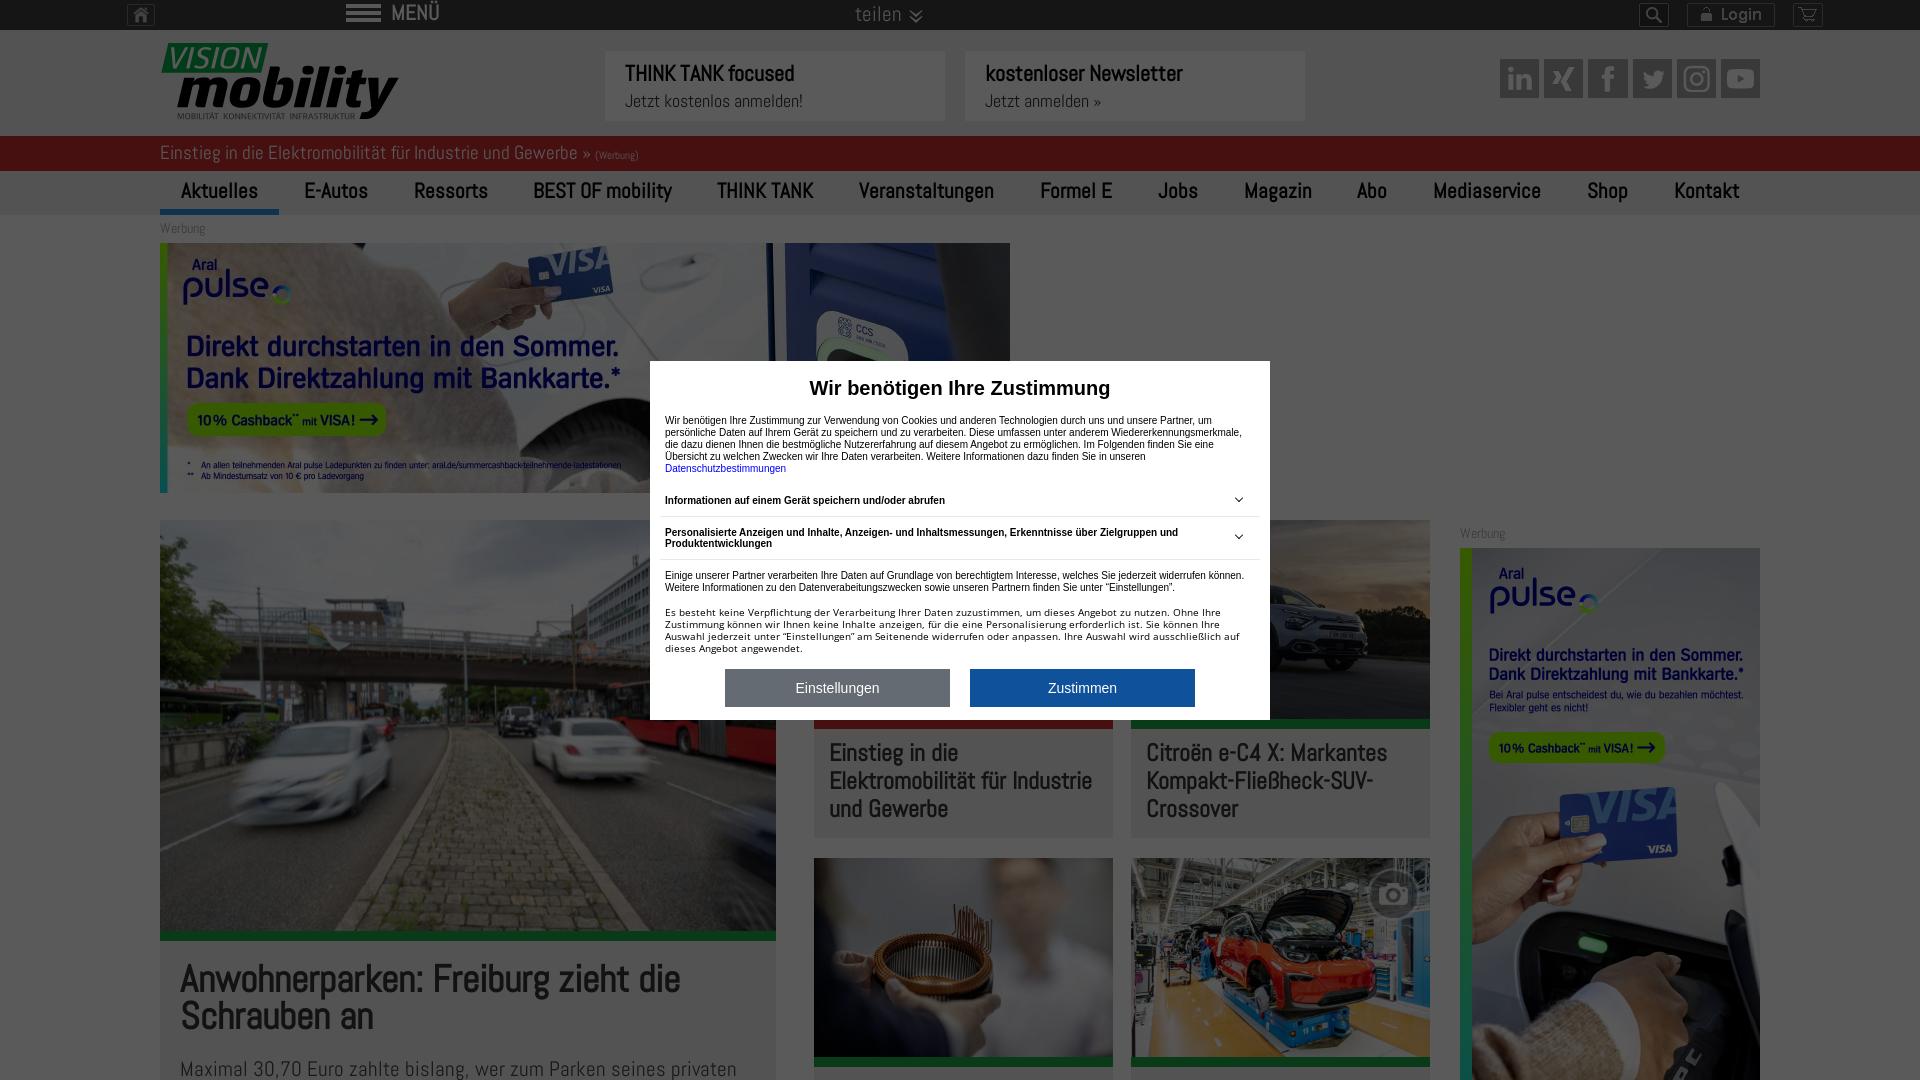The image size is (1920, 1080).
Task: Click the Instagram icon
Action: click(x=1696, y=78)
